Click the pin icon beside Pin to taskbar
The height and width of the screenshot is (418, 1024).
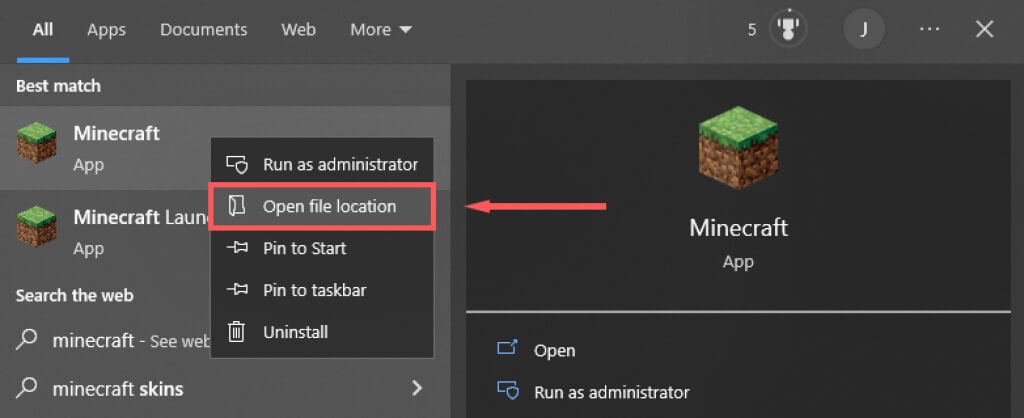click(236, 290)
